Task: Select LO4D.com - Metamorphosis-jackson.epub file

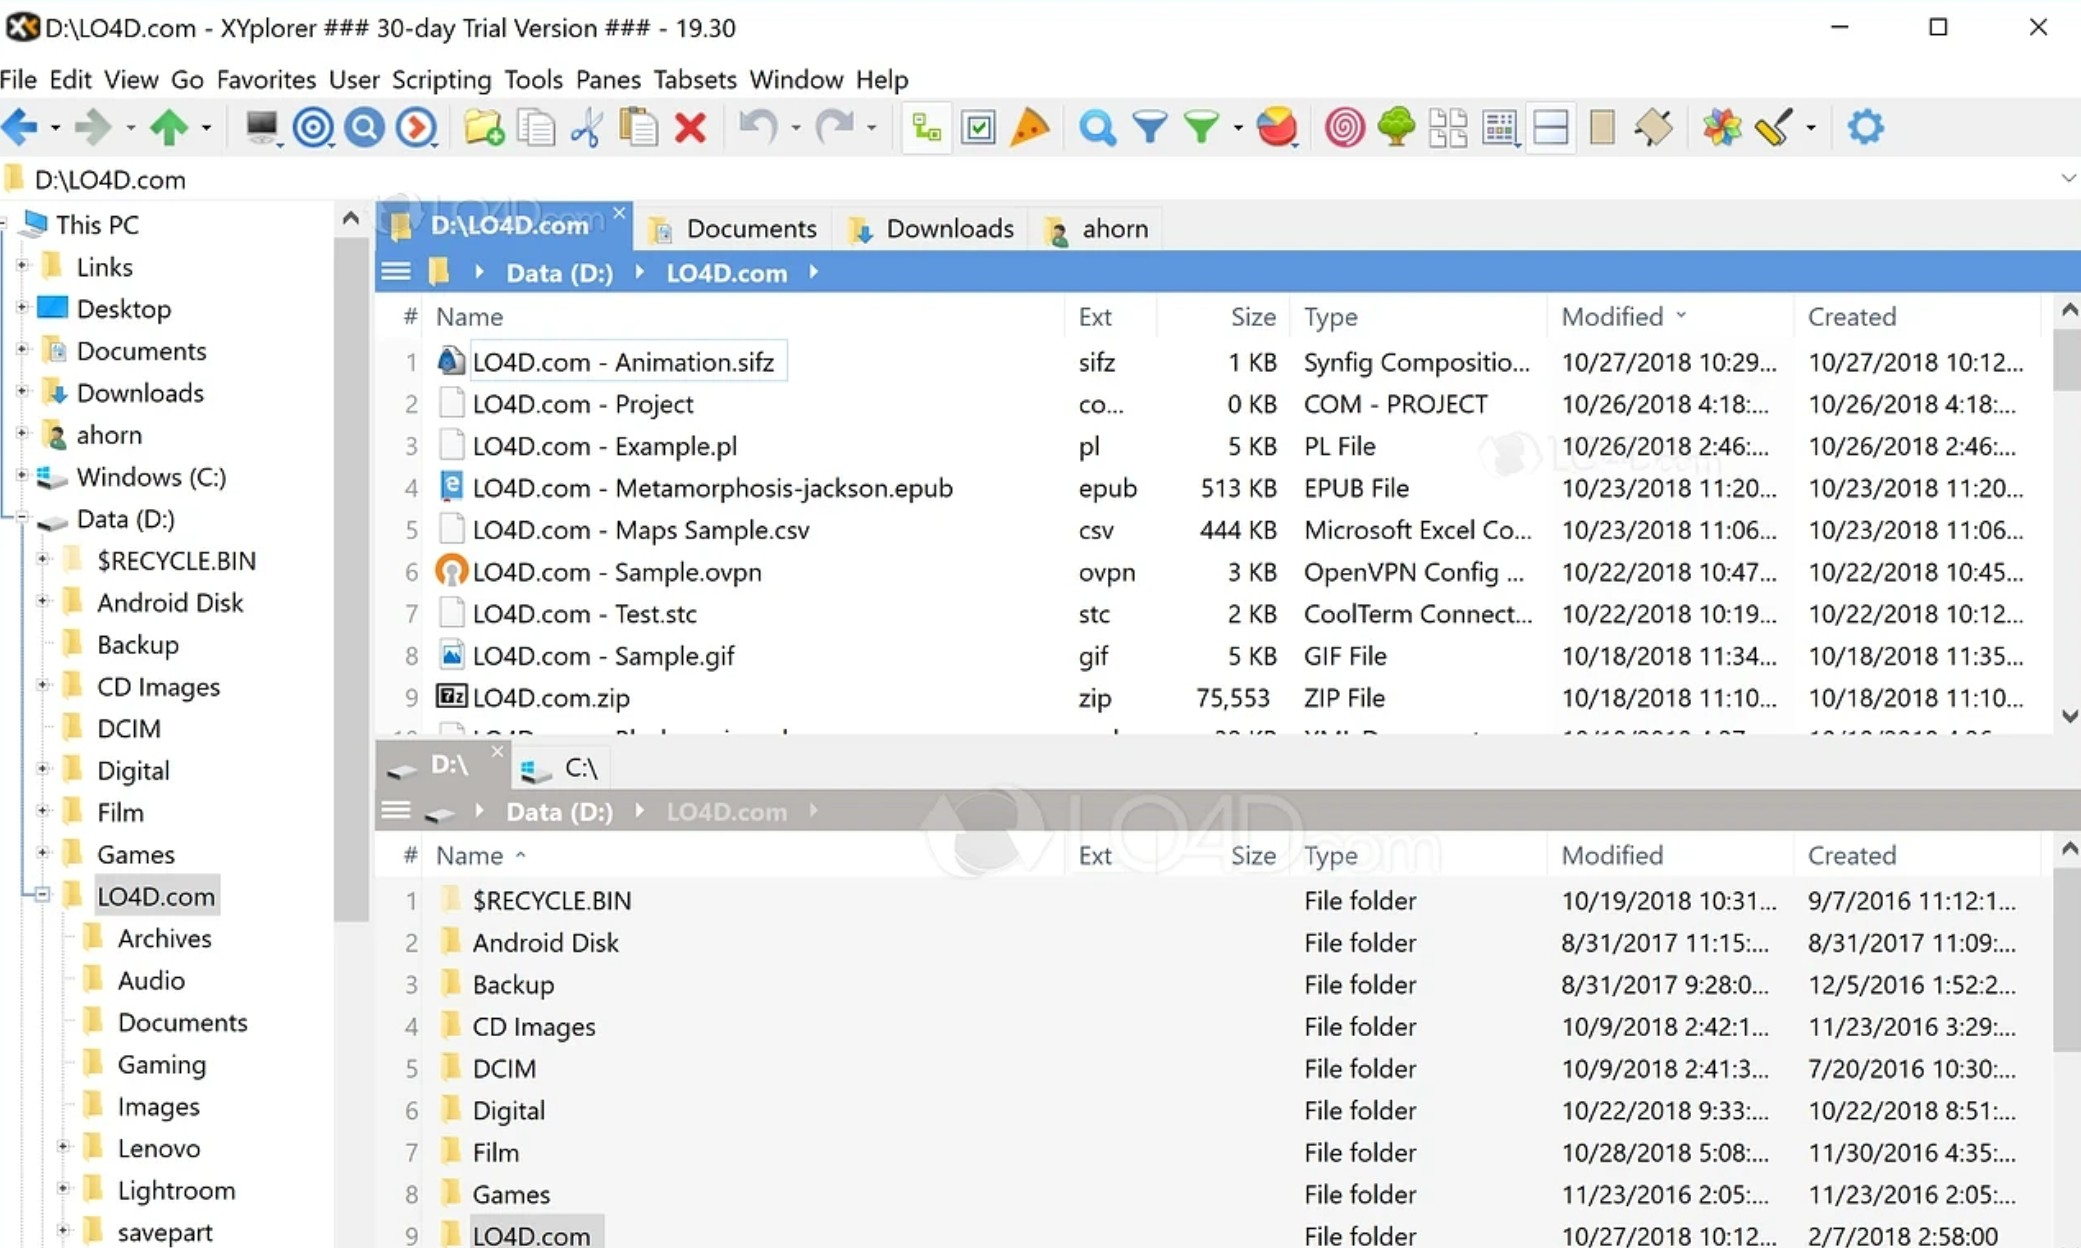Action: [x=712, y=488]
